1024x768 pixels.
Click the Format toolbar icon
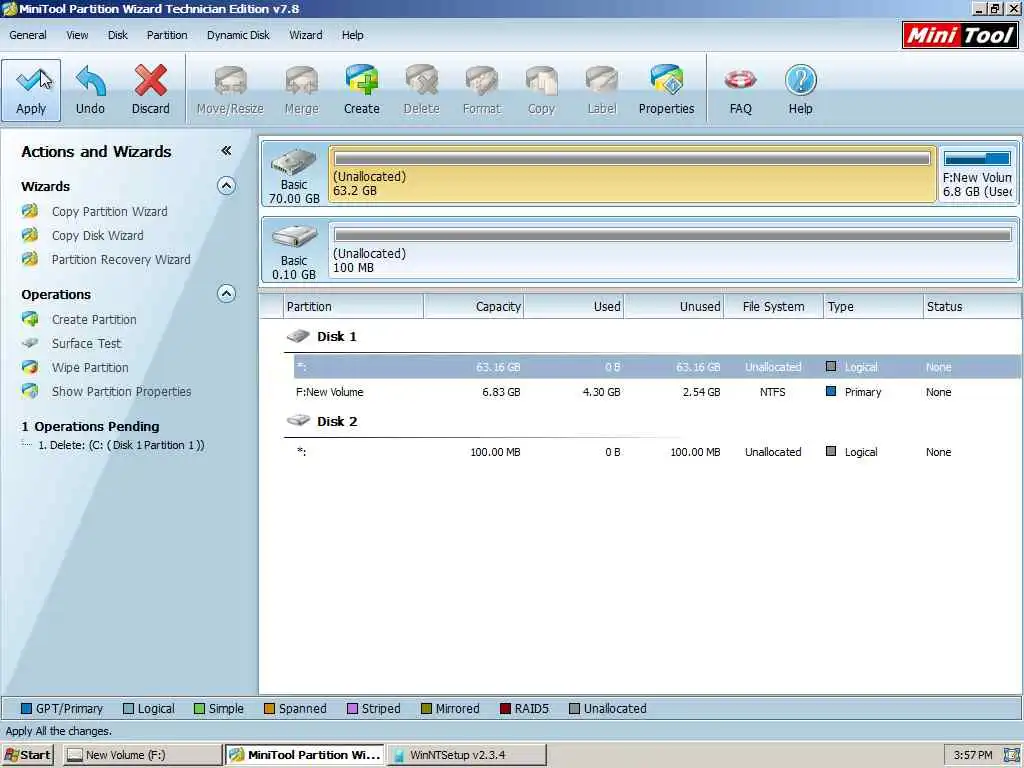point(481,90)
